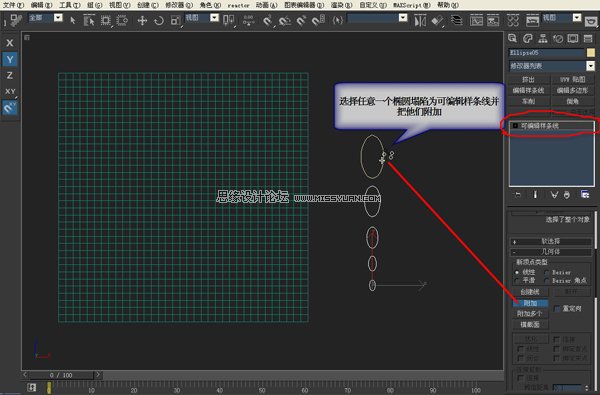Open the named selection sets dropdown
This screenshot has width=600, height=395.
point(403,18)
